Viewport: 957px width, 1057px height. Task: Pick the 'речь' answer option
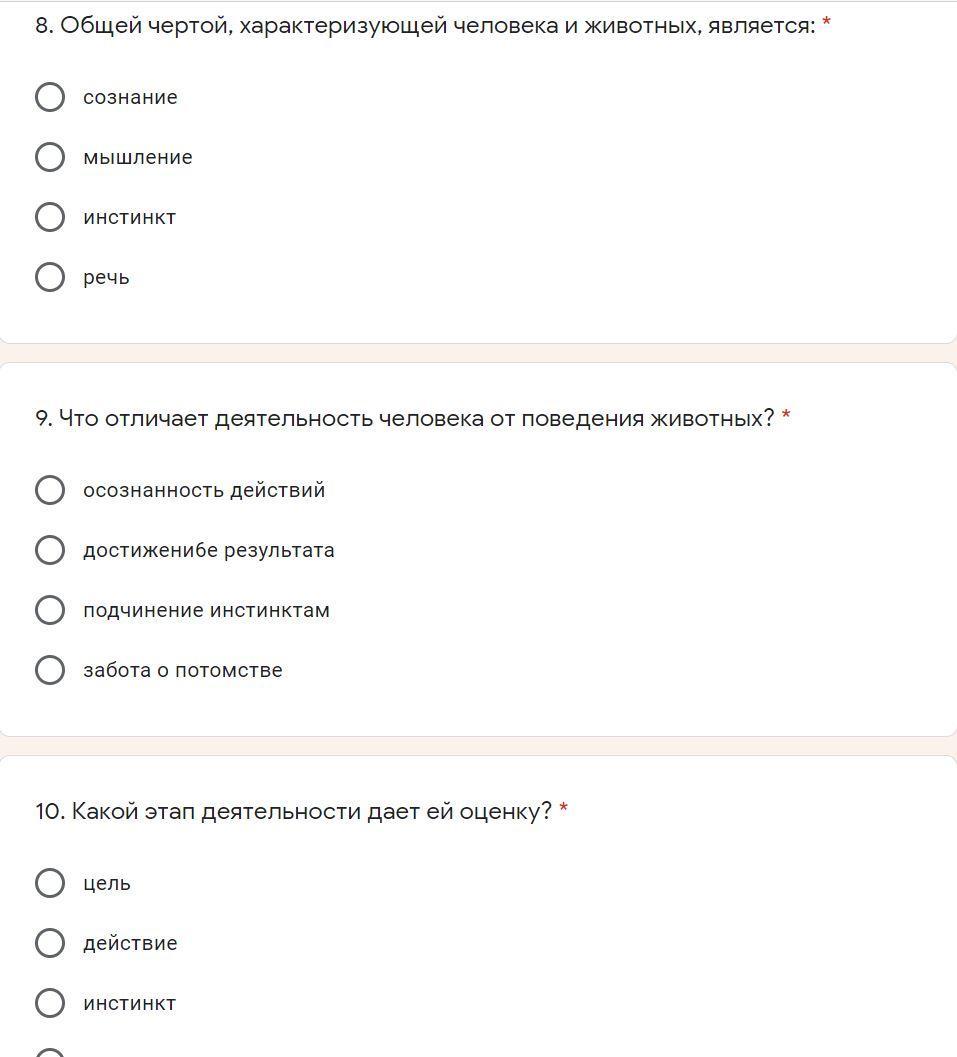click(50, 277)
